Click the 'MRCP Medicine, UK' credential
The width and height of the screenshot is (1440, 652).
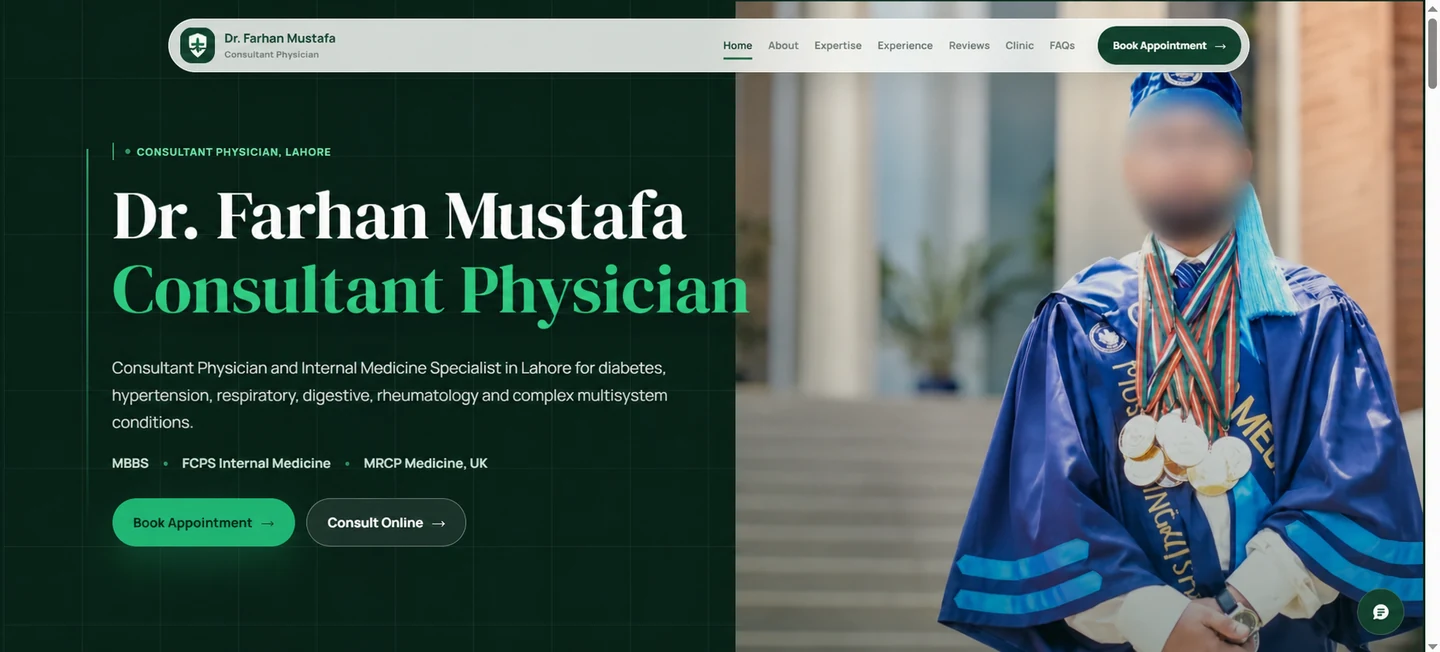pyautogui.click(x=426, y=463)
